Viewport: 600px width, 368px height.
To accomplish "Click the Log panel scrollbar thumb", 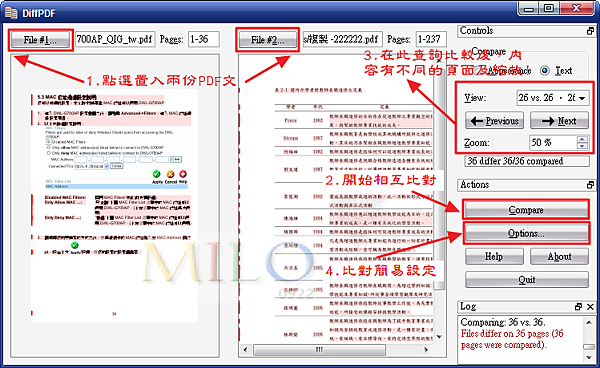I will pos(589,347).
